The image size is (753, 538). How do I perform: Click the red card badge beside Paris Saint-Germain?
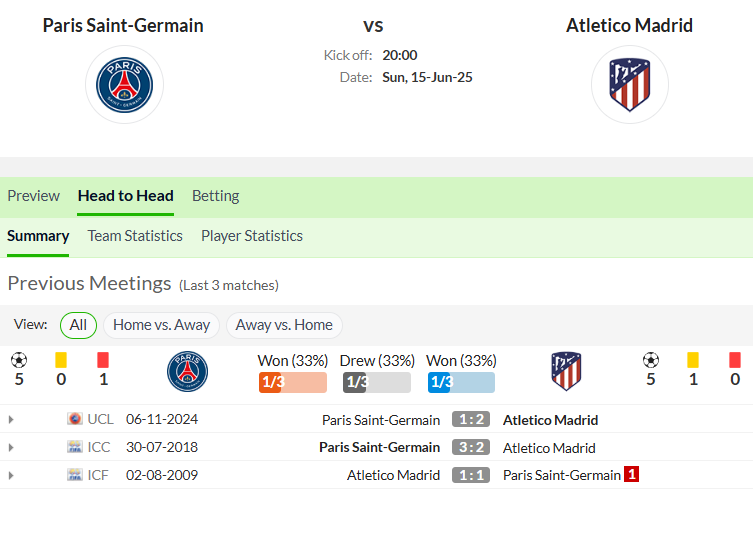[x=632, y=474]
